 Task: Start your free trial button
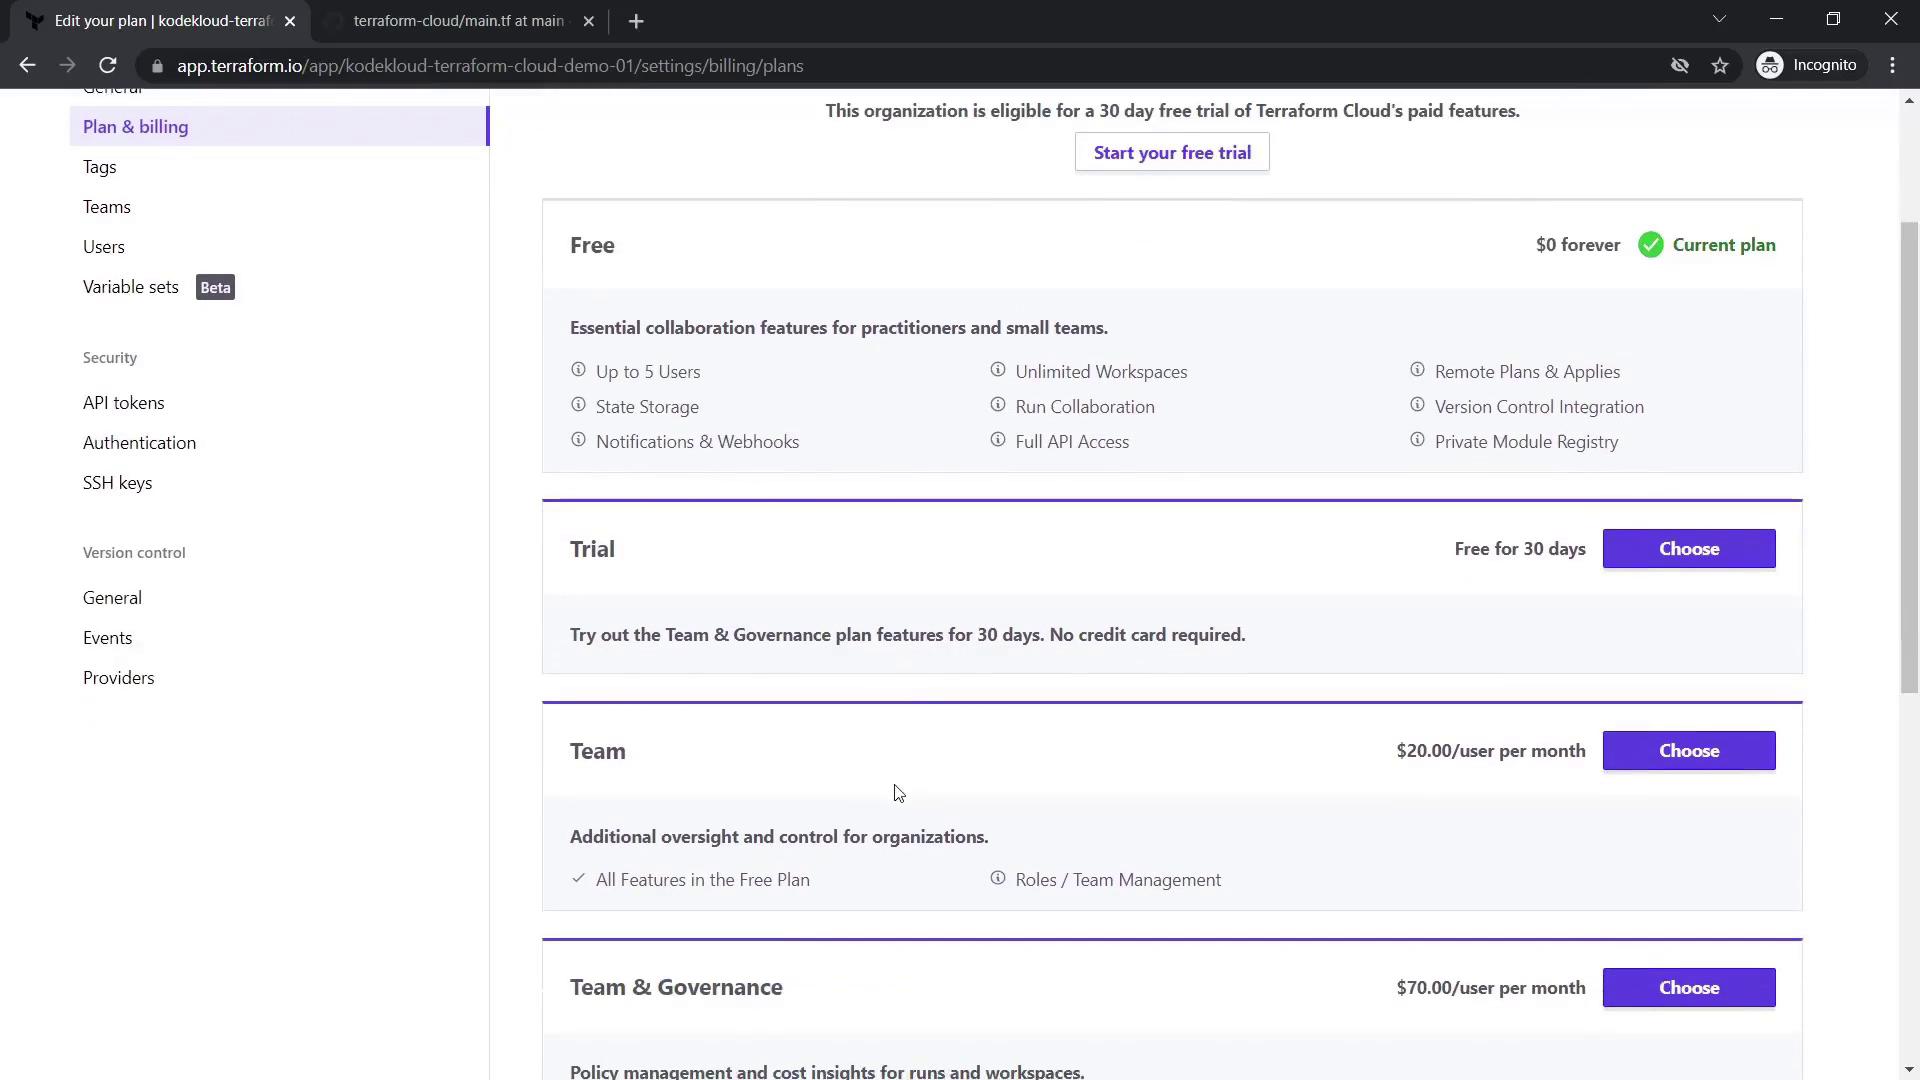click(1172, 153)
